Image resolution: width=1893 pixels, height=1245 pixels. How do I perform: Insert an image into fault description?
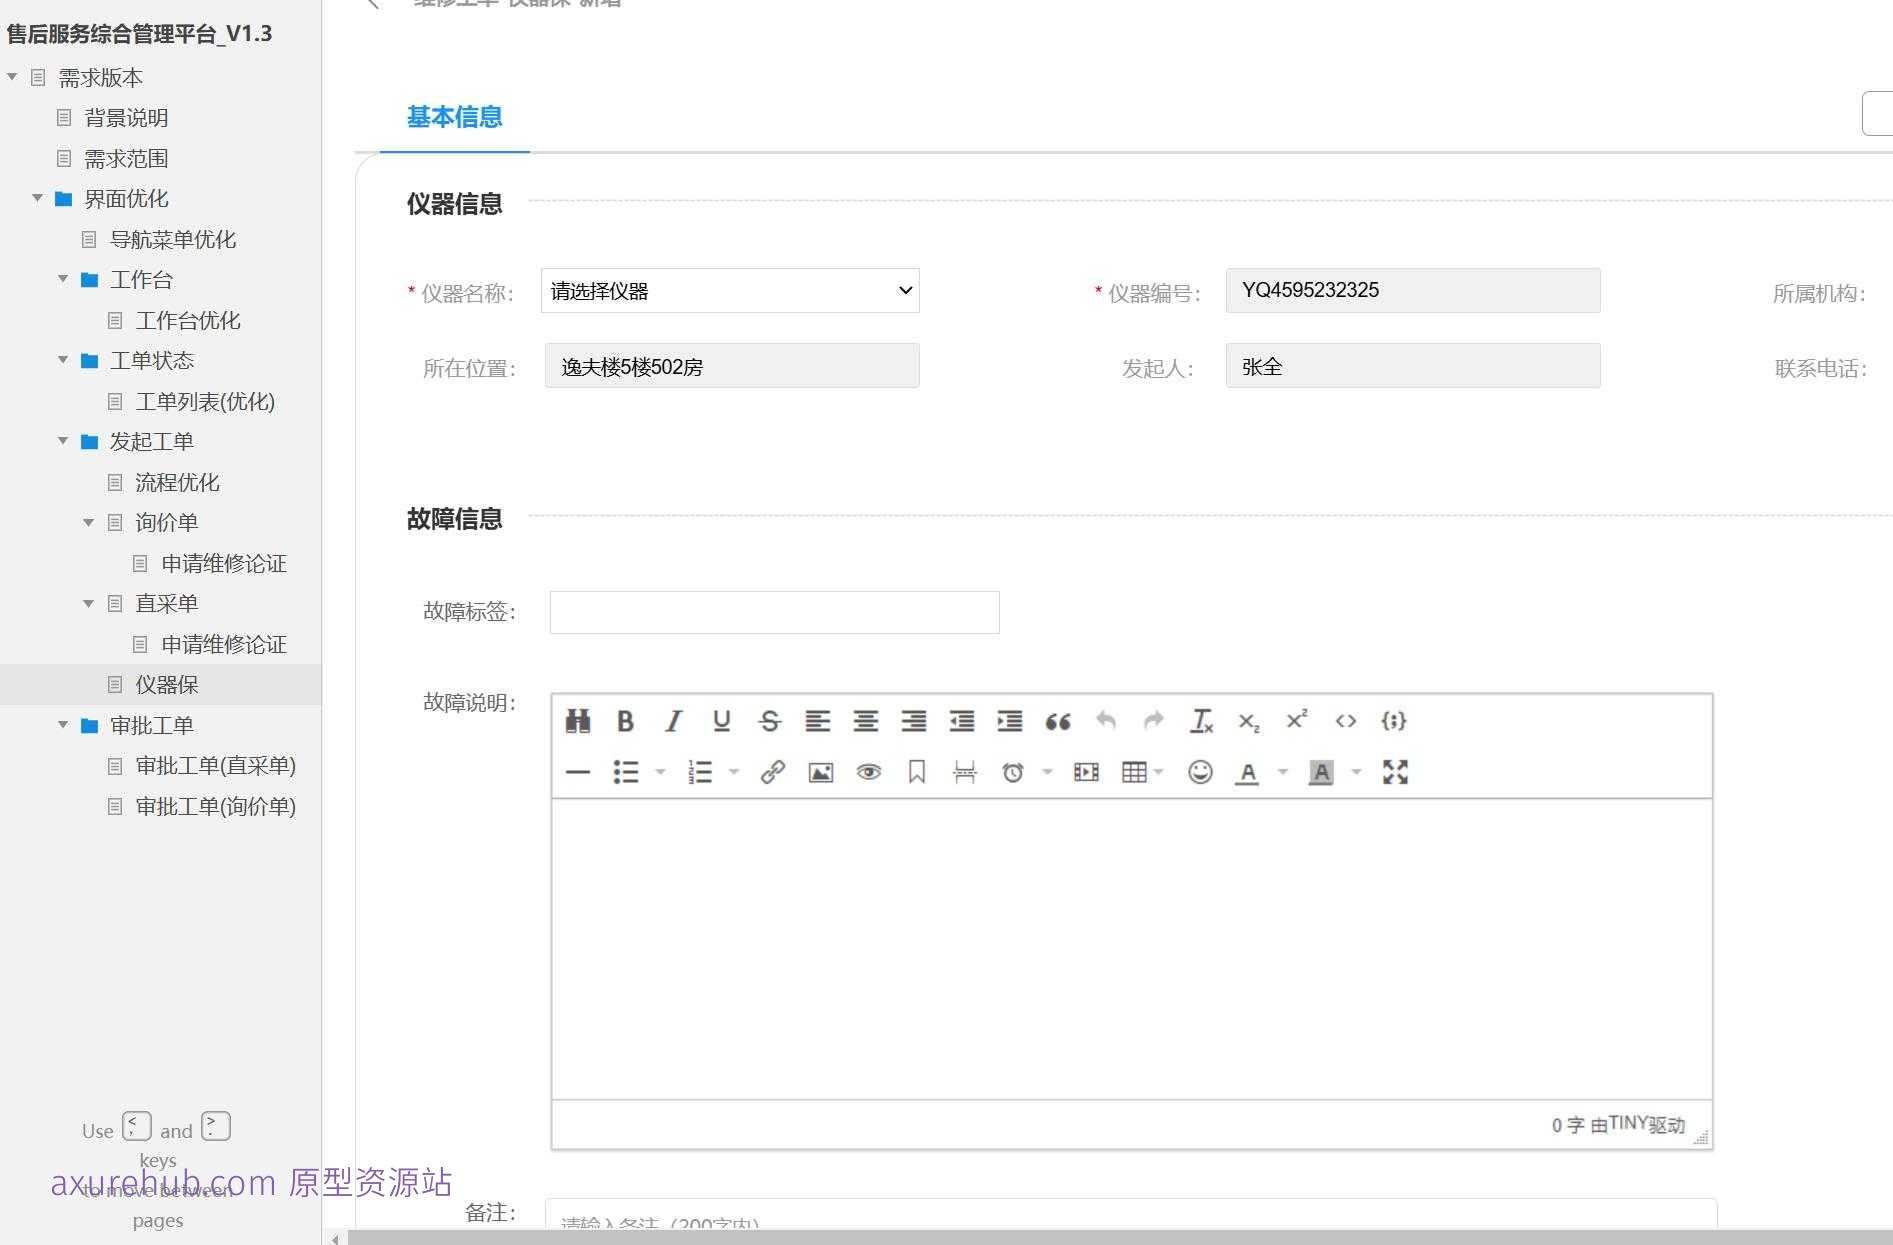click(819, 771)
